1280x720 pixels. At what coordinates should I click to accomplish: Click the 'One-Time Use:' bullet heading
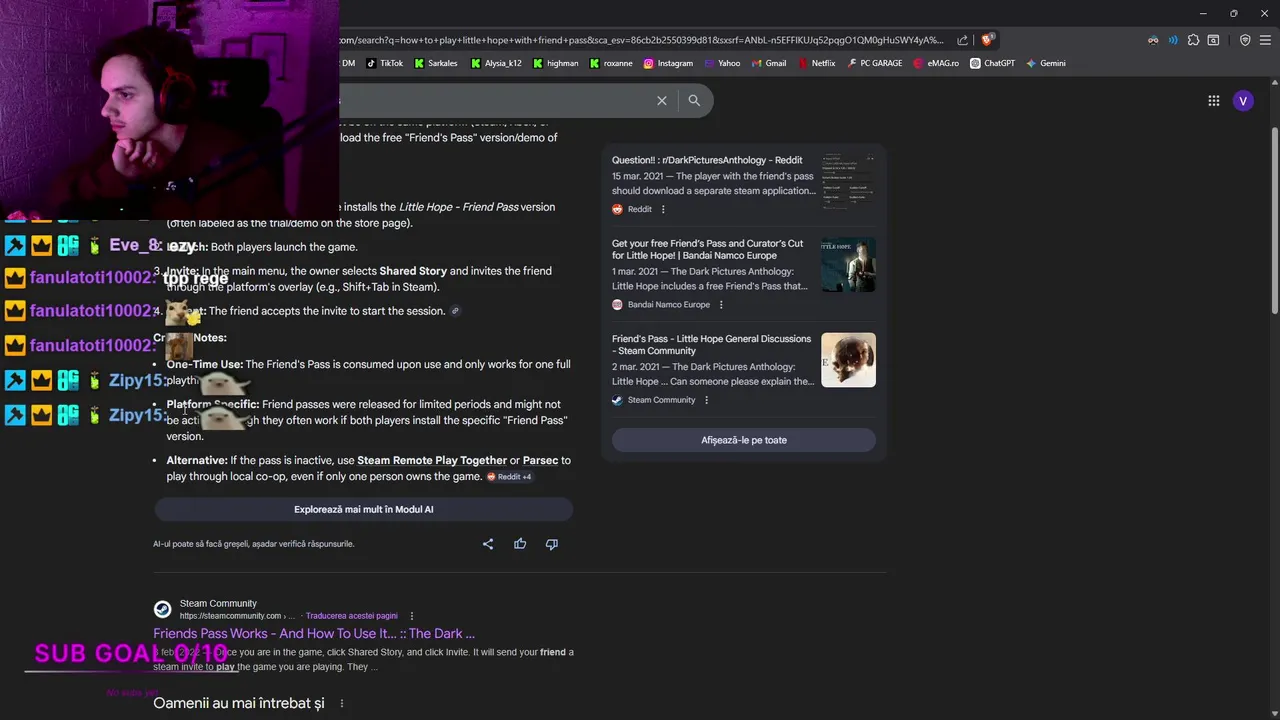point(205,365)
